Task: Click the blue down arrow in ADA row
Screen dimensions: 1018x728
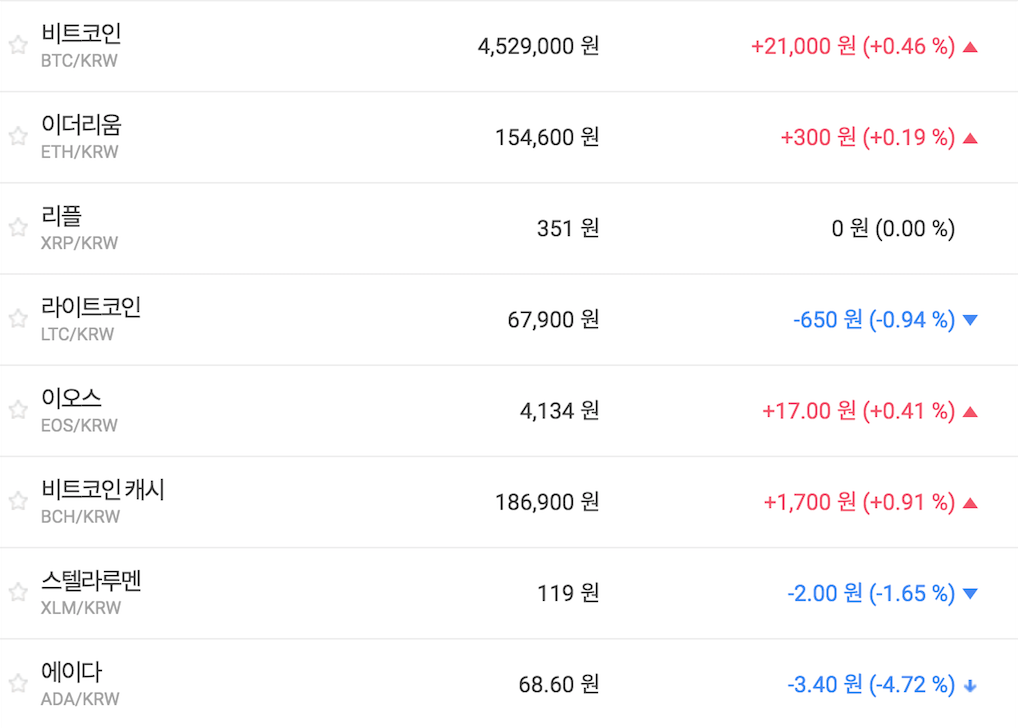Action: tap(969, 685)
